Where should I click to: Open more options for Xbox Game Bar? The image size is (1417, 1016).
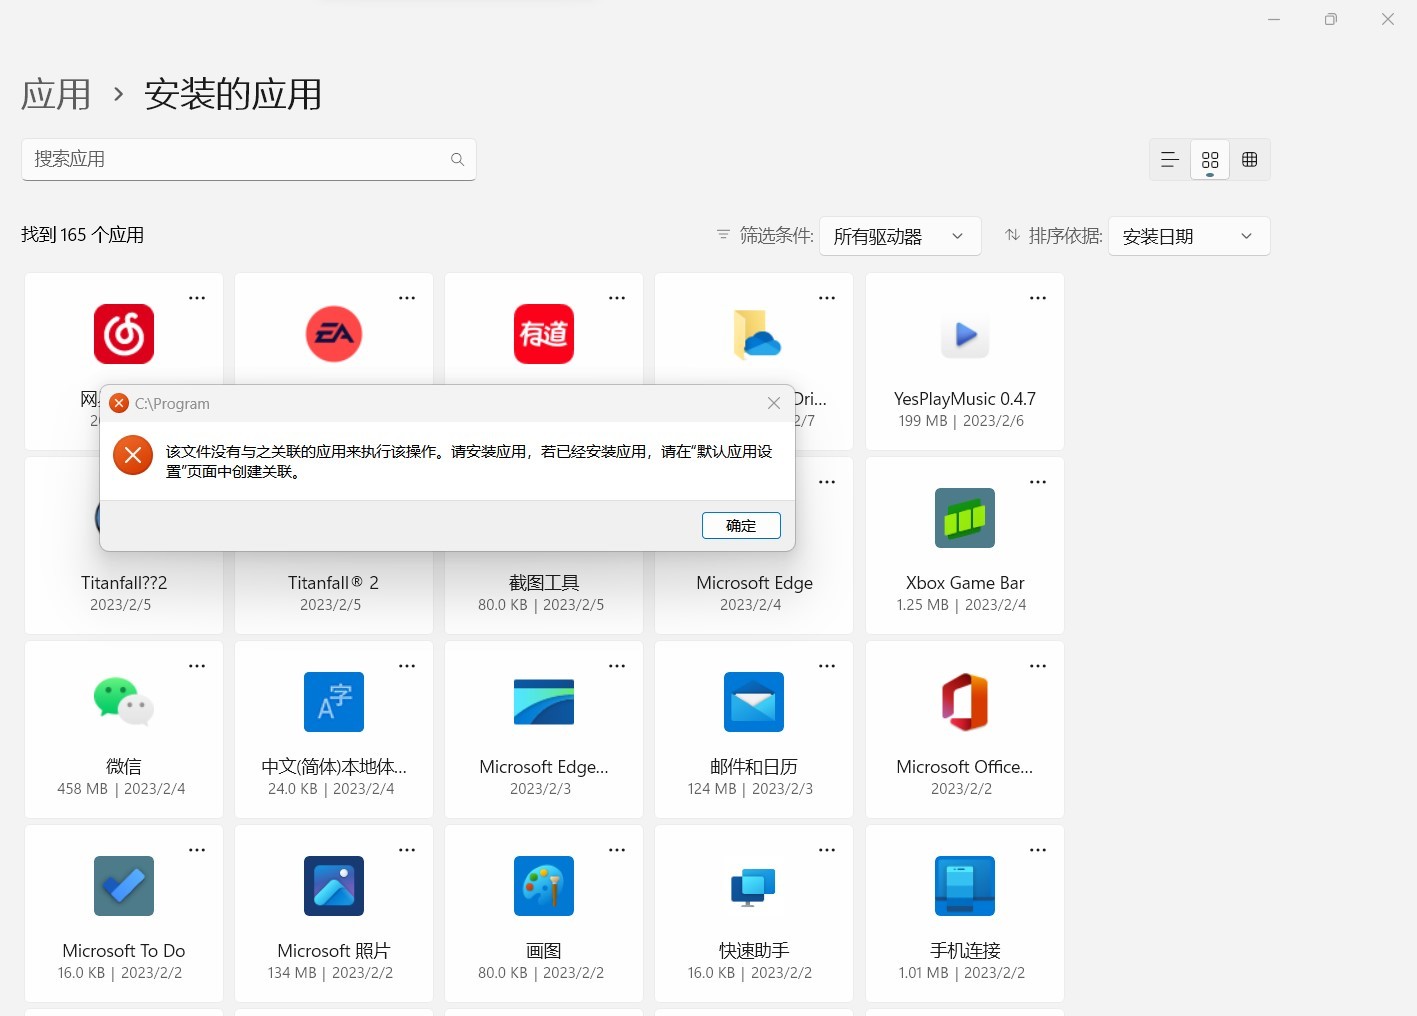pos(1038,482)
